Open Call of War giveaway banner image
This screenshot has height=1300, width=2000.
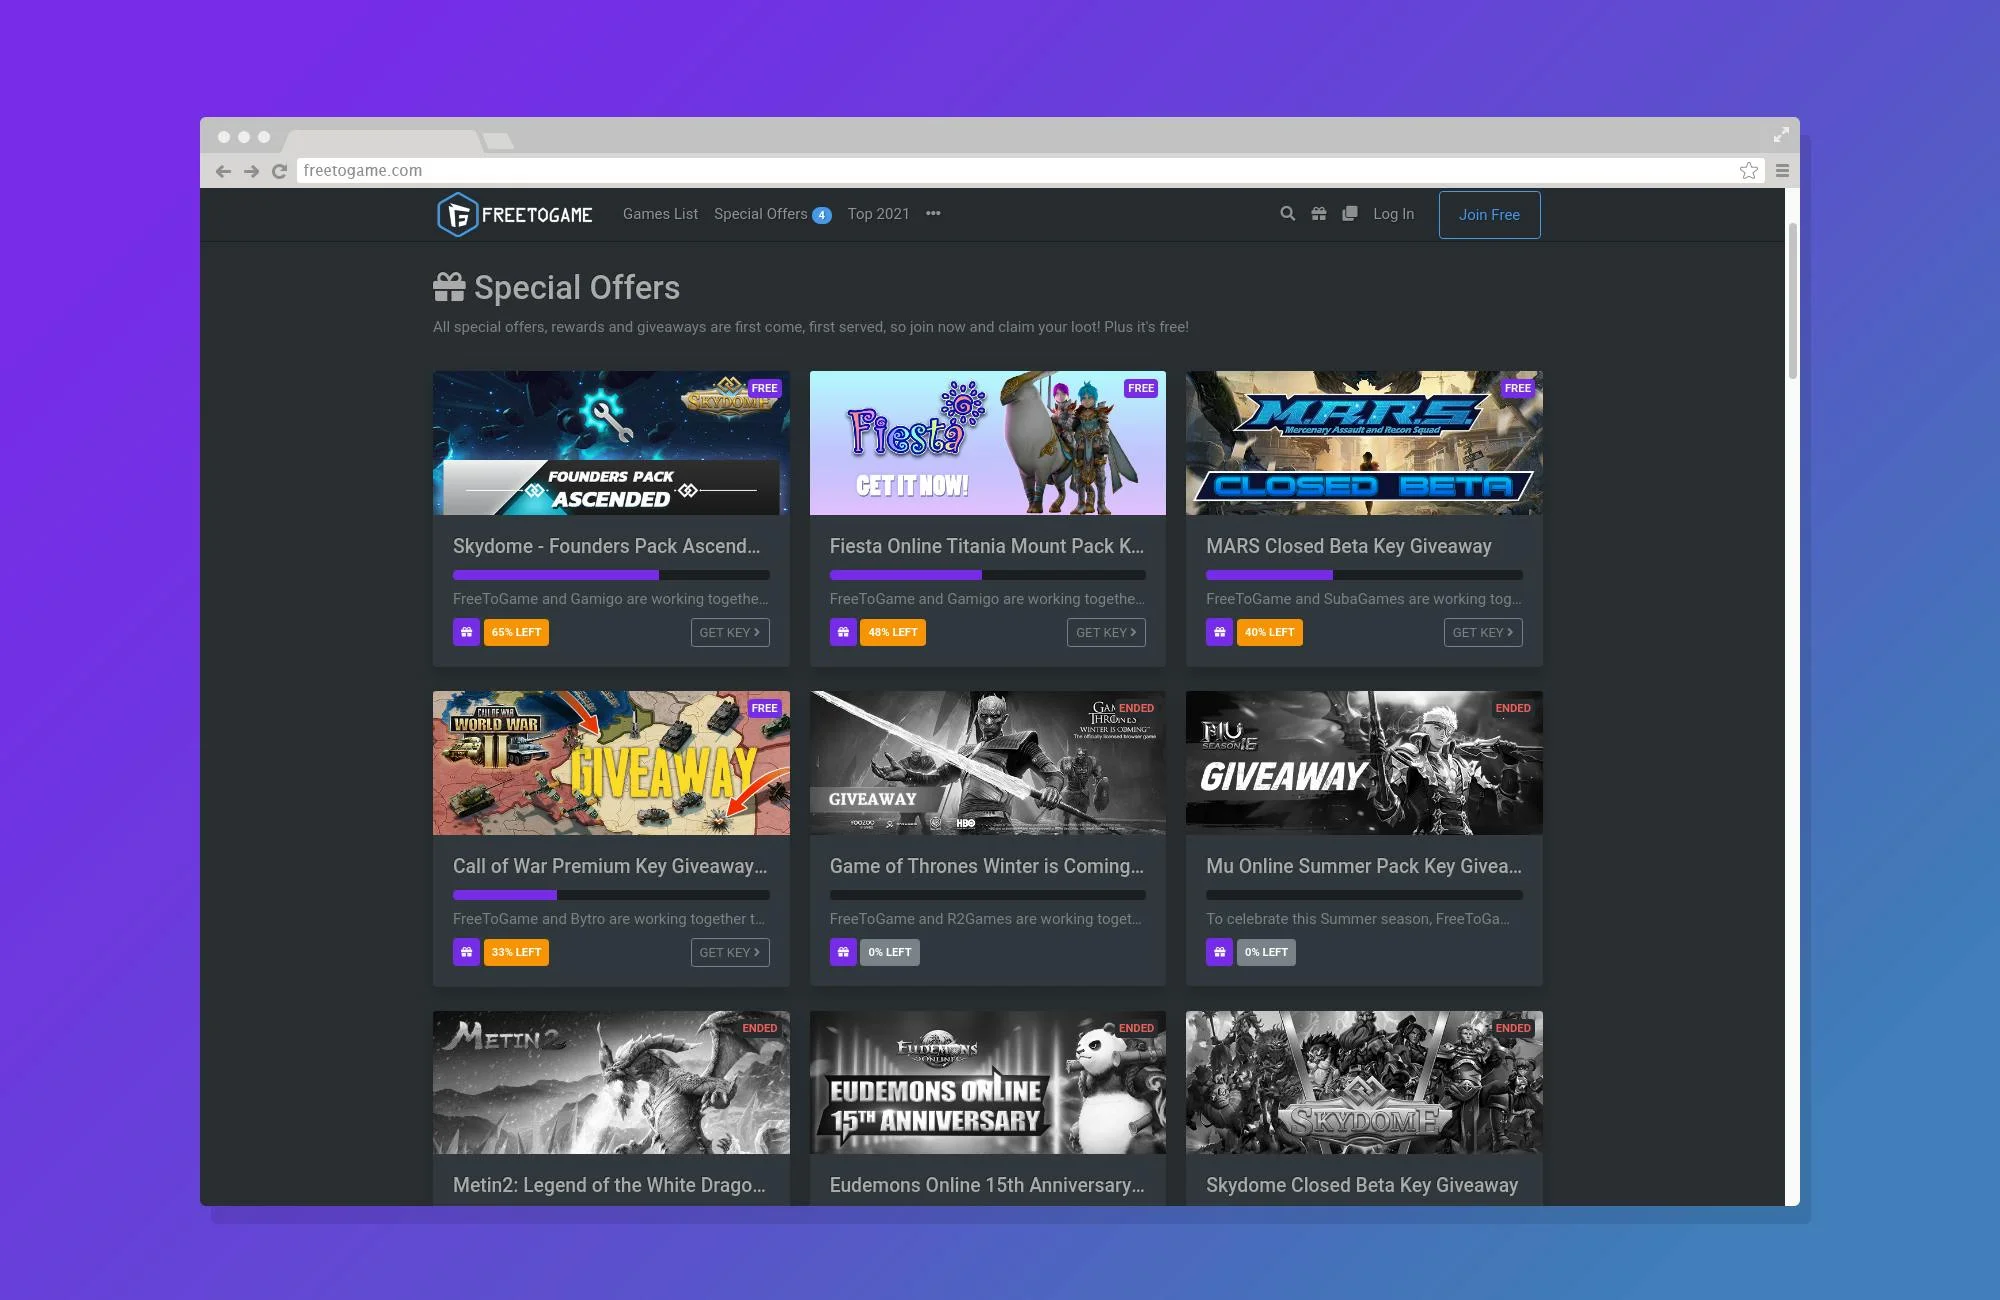[611, 763]
